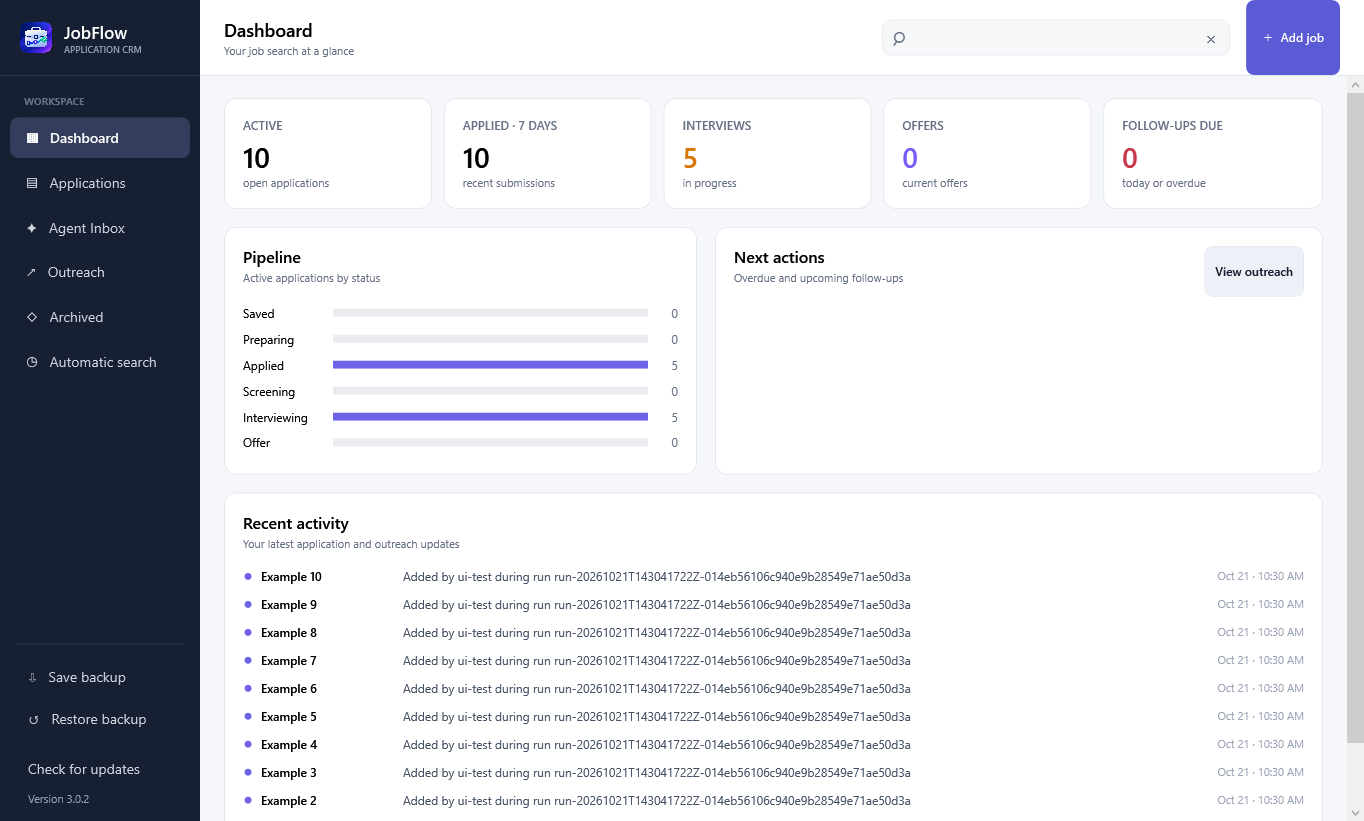Click the Interviewing pipeline progress bar
1364x821 pixels.
pyautogui.click(x=490, y=417)
